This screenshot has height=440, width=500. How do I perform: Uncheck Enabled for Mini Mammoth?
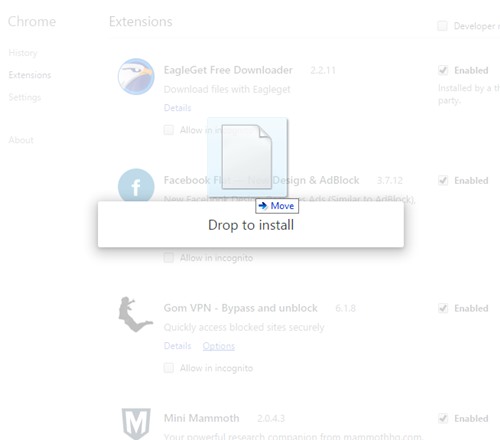[443, 418]
